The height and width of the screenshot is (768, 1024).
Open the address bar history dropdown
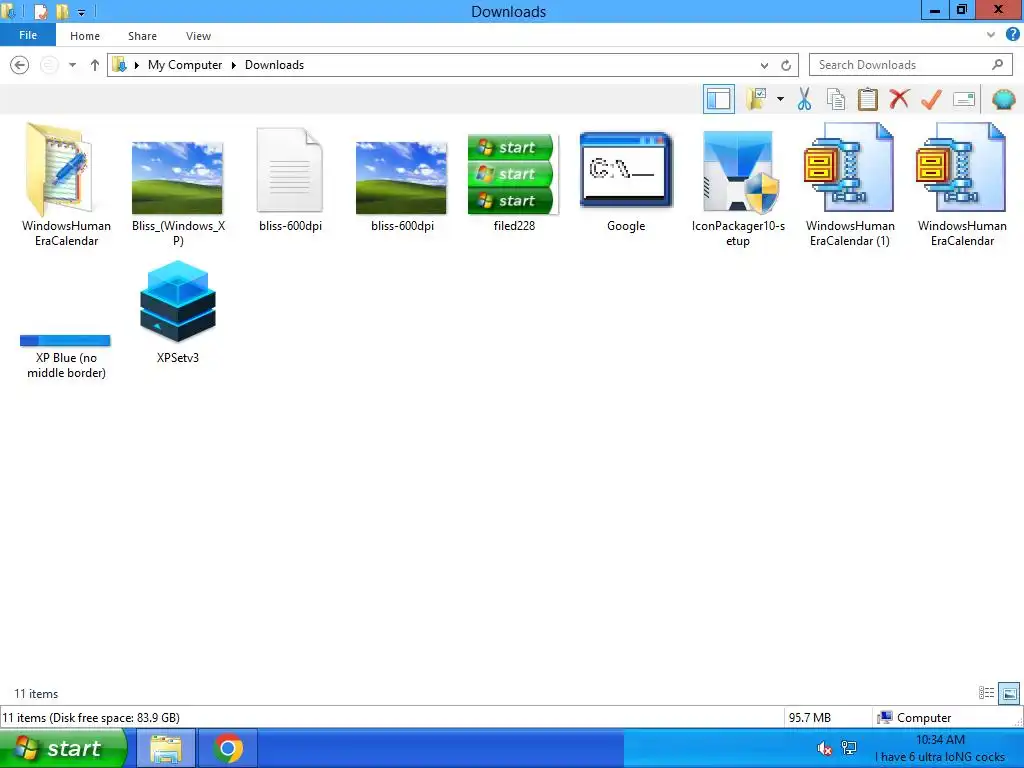(764, 65)
